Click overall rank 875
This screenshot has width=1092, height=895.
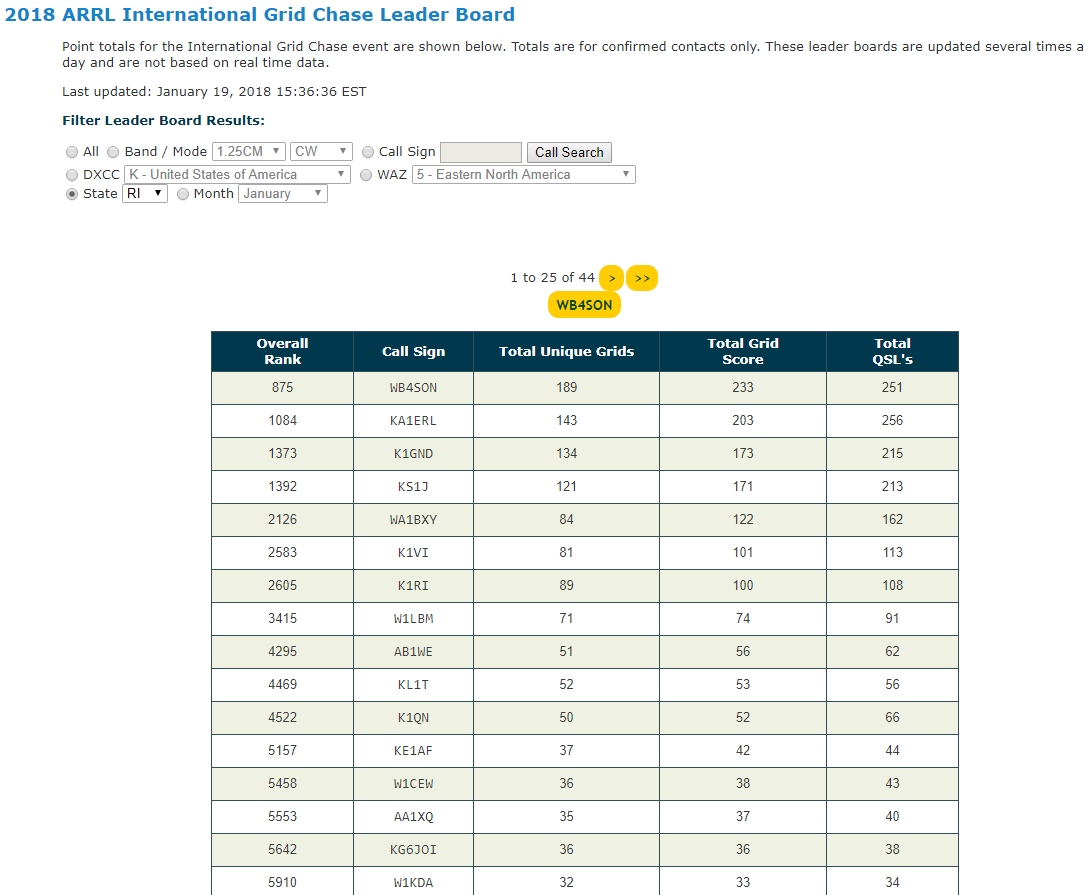click(x=282, y=387)
